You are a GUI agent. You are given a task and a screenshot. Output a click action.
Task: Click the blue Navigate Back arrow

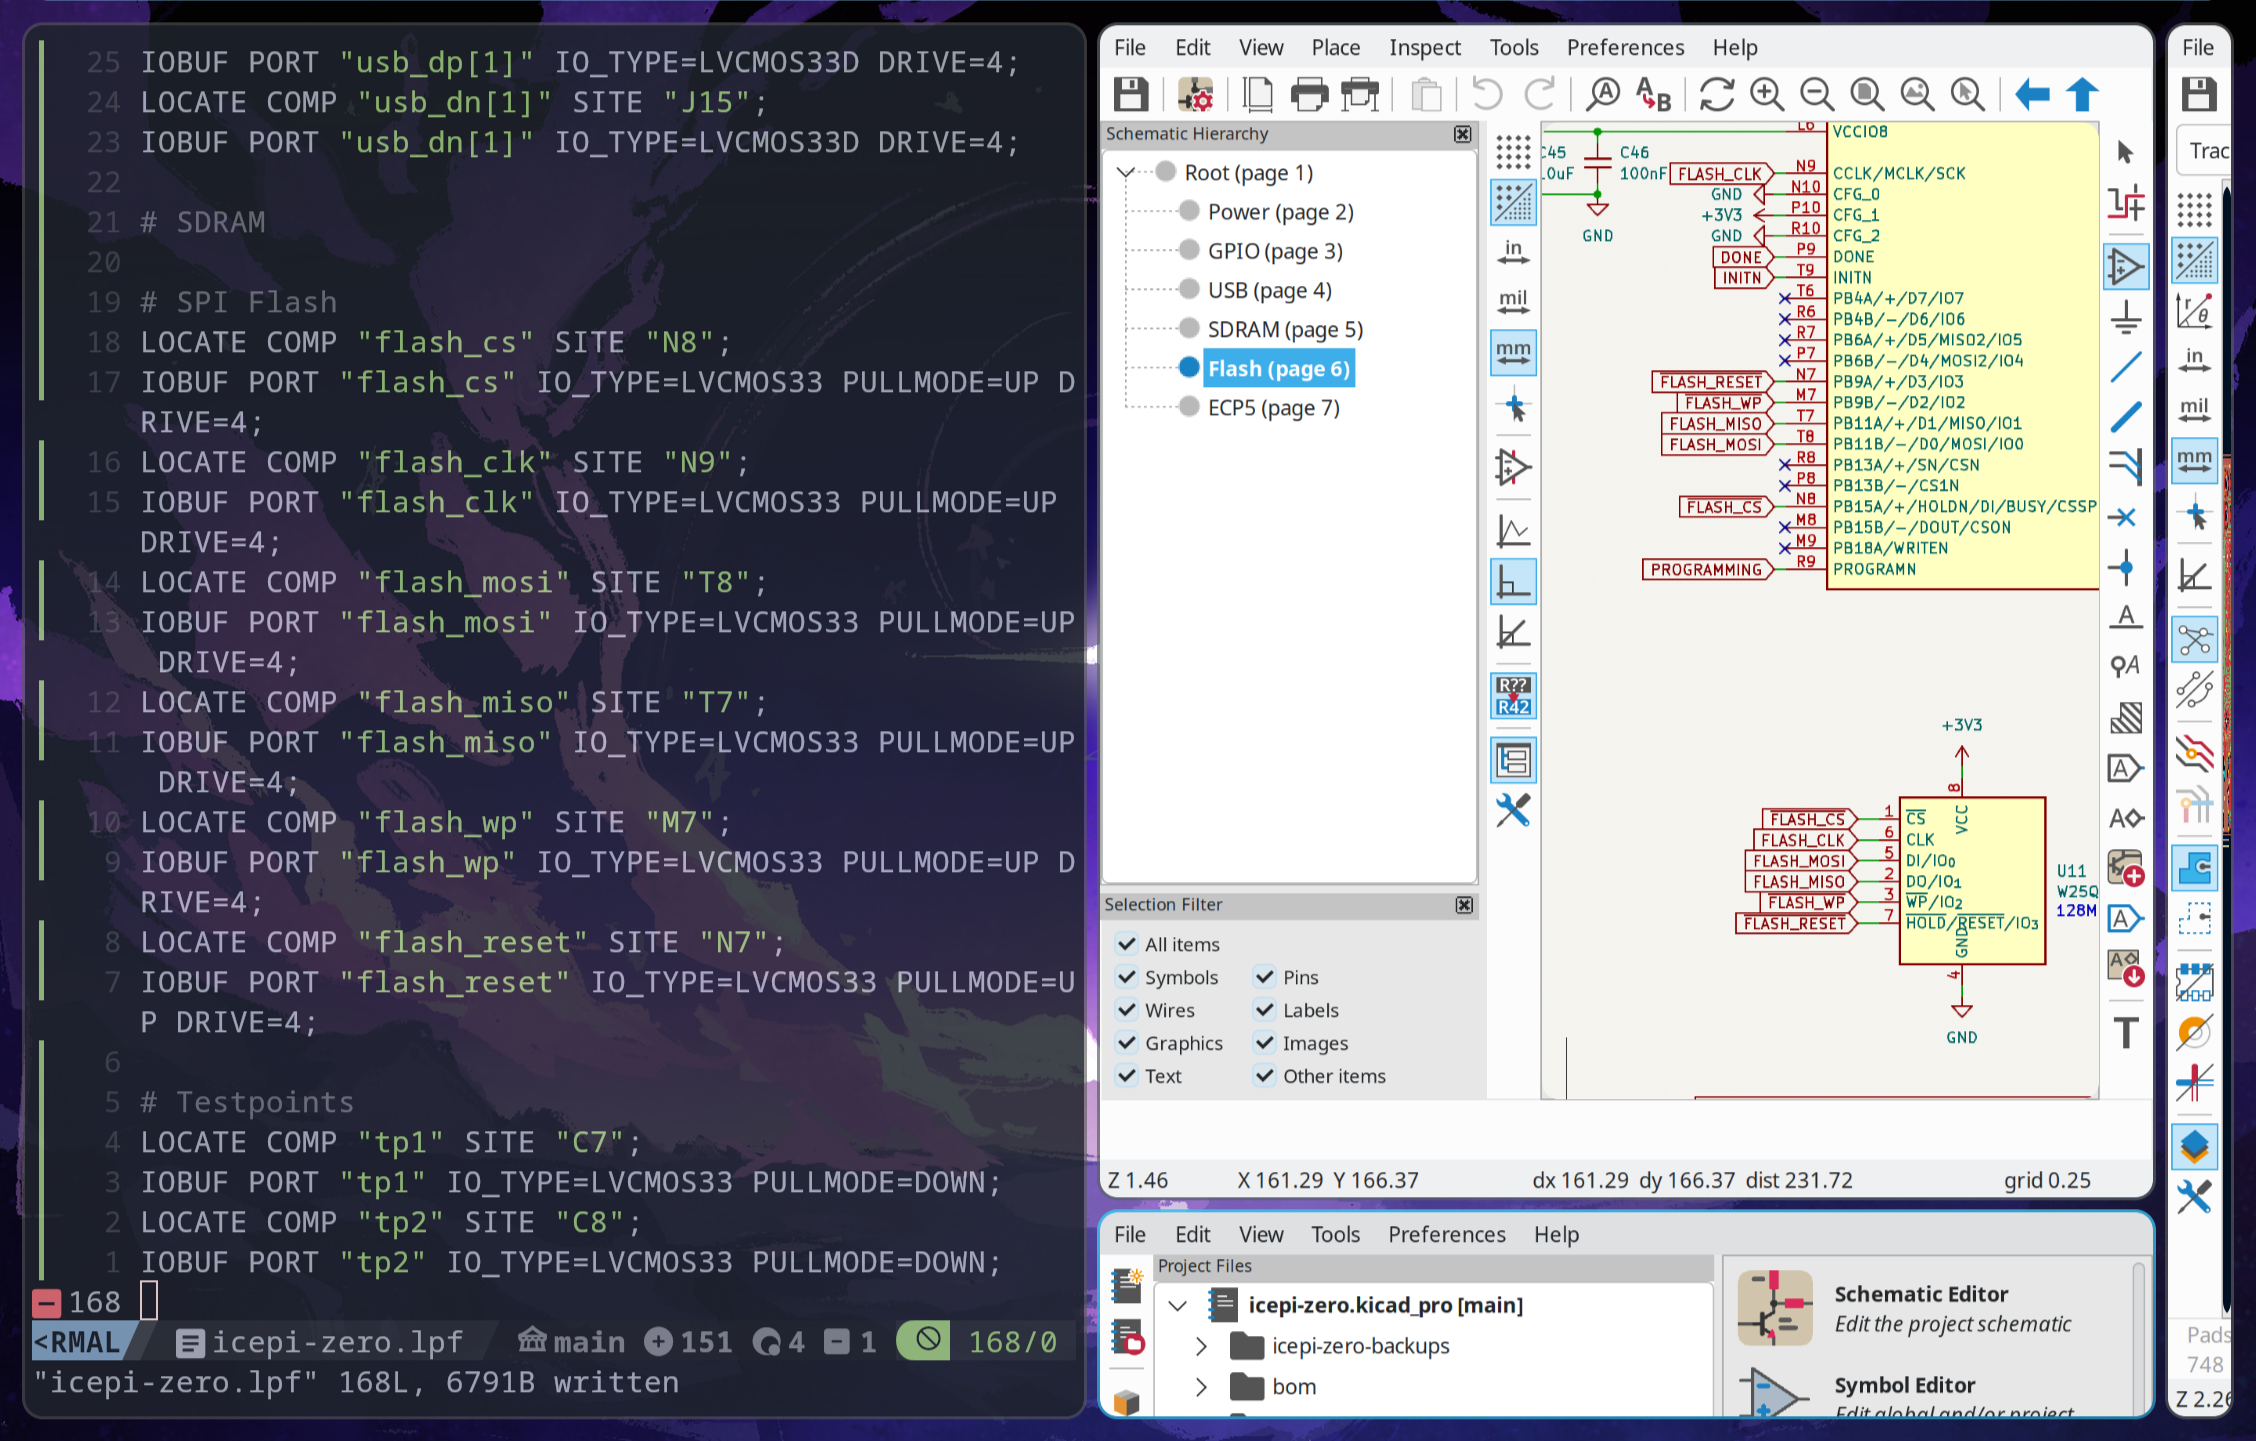pos(2032,95)
